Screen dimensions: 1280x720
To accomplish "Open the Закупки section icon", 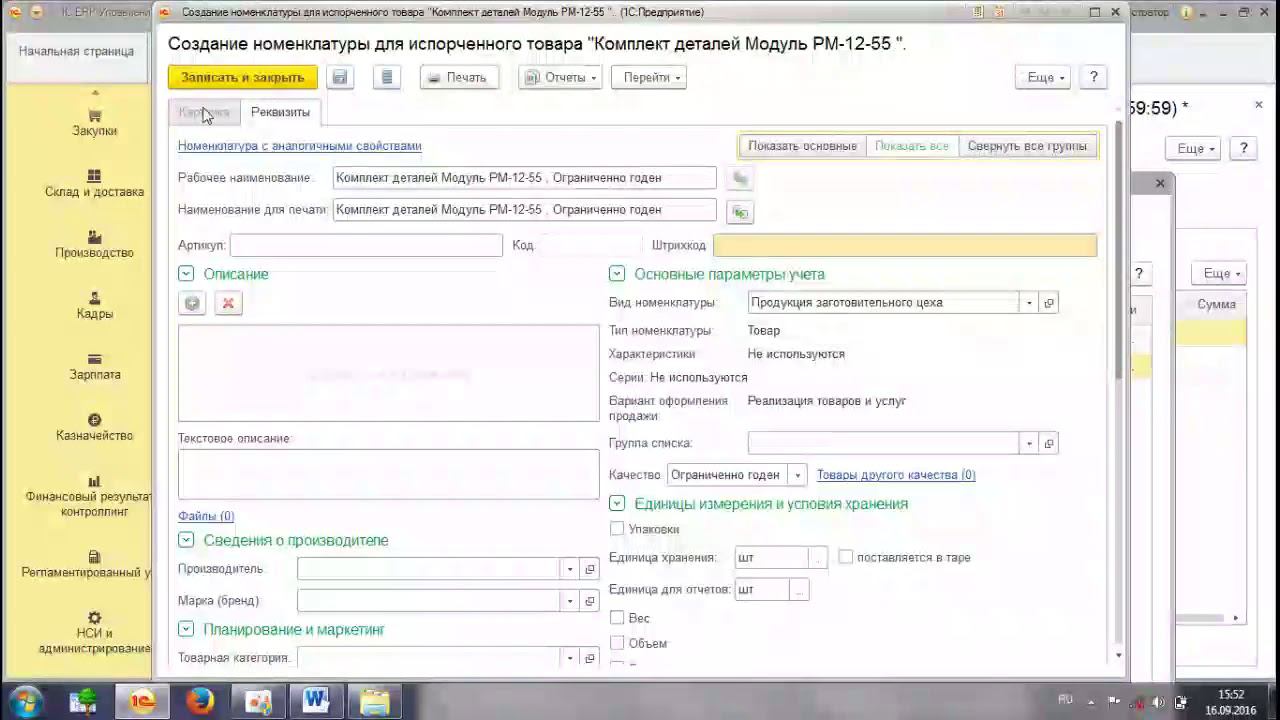I will pos(94,116).
